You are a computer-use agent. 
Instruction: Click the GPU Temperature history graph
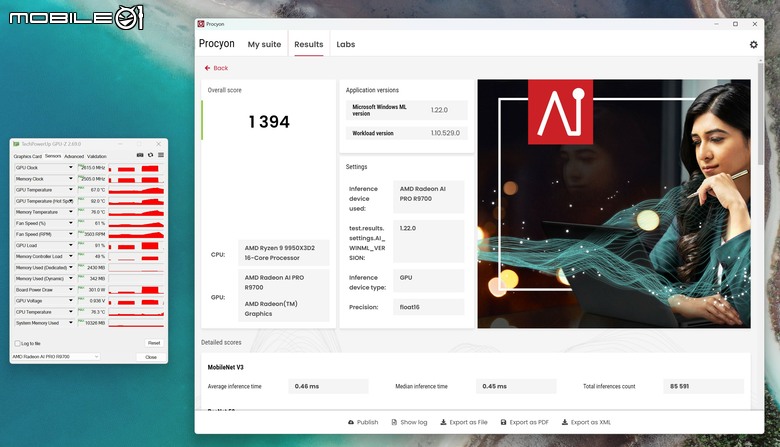pos(136,190)
